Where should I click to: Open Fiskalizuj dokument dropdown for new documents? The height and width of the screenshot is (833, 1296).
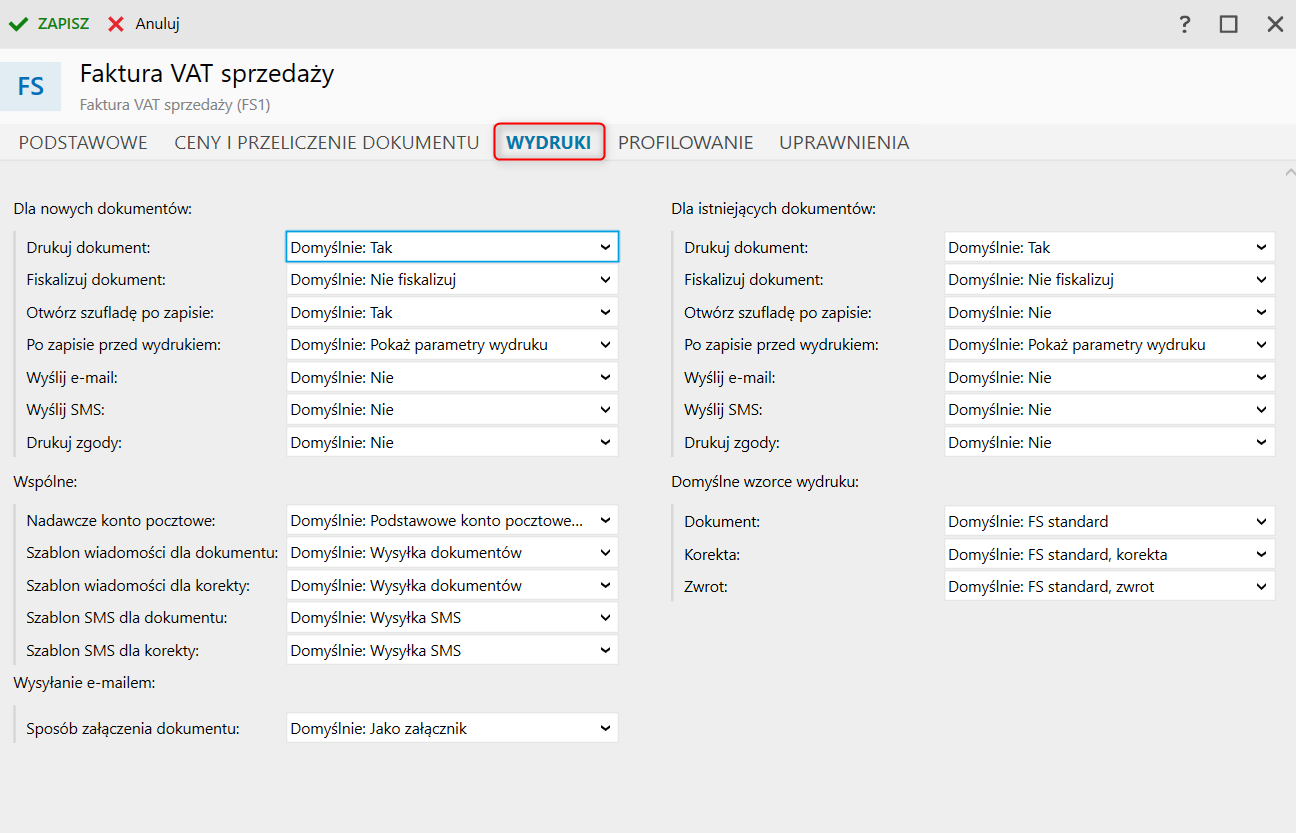[452, 280]
